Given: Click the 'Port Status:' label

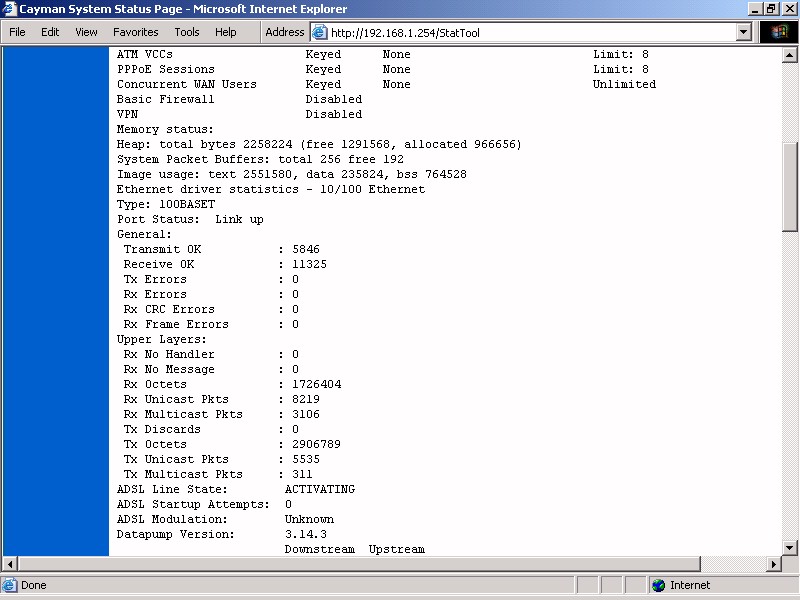Looking at the screenshot, I should [x=158, y=219].
